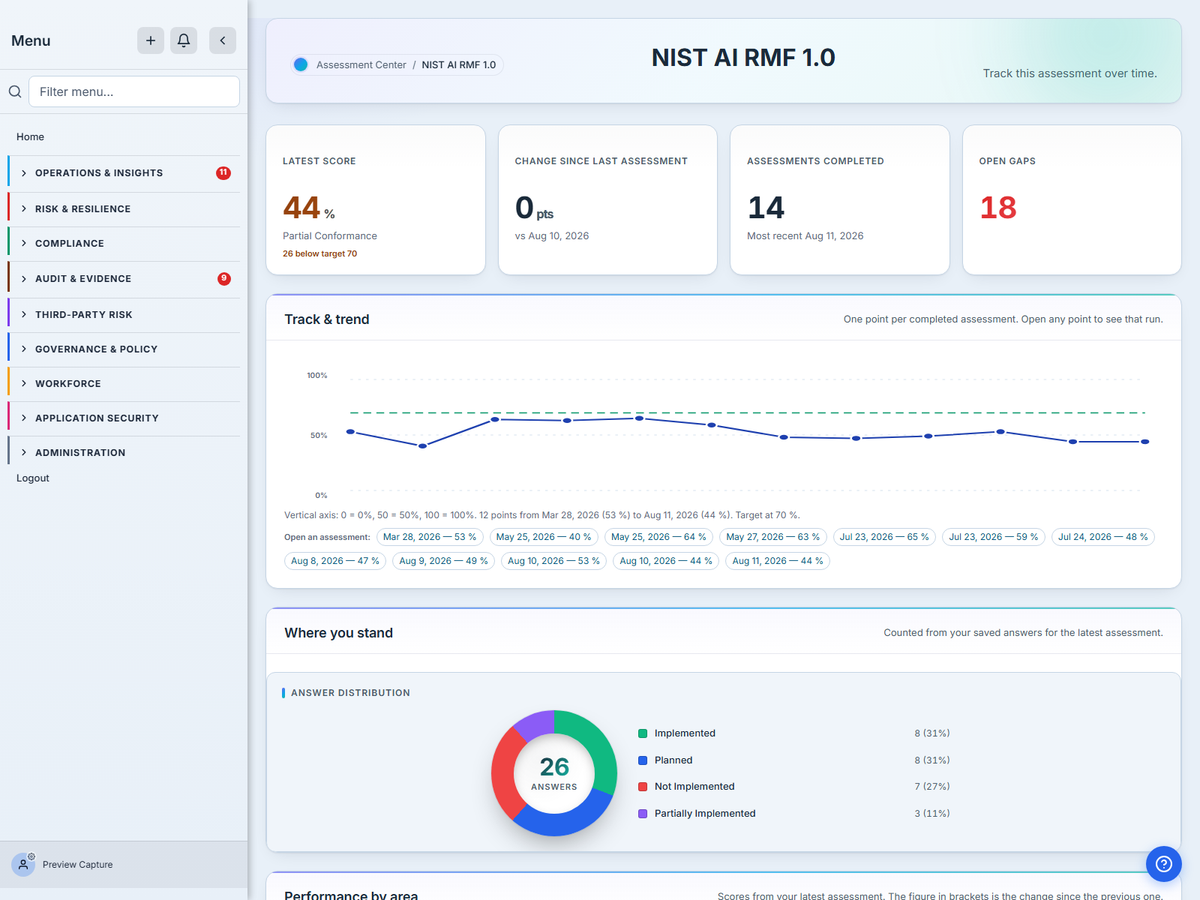Click 'Partial Conformance' label
The width and height of the screenshot is (1200, 900).
coord(330,236)
